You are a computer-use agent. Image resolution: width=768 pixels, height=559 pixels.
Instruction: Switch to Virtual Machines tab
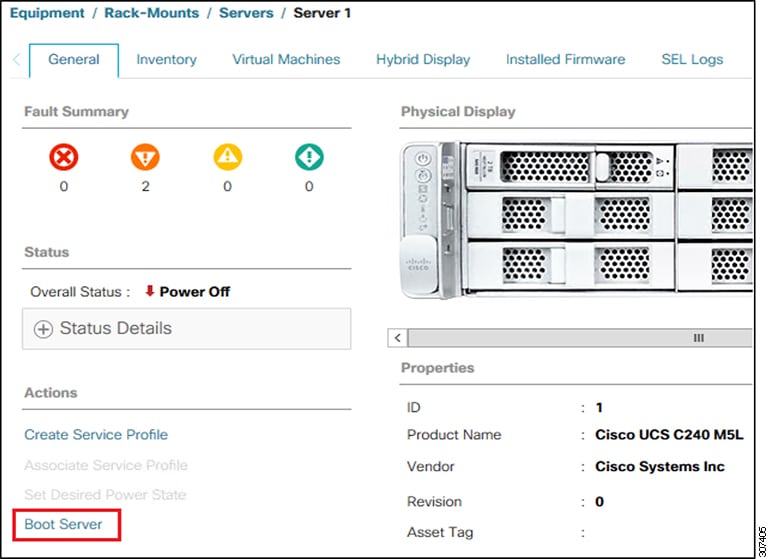click(286, 59)
